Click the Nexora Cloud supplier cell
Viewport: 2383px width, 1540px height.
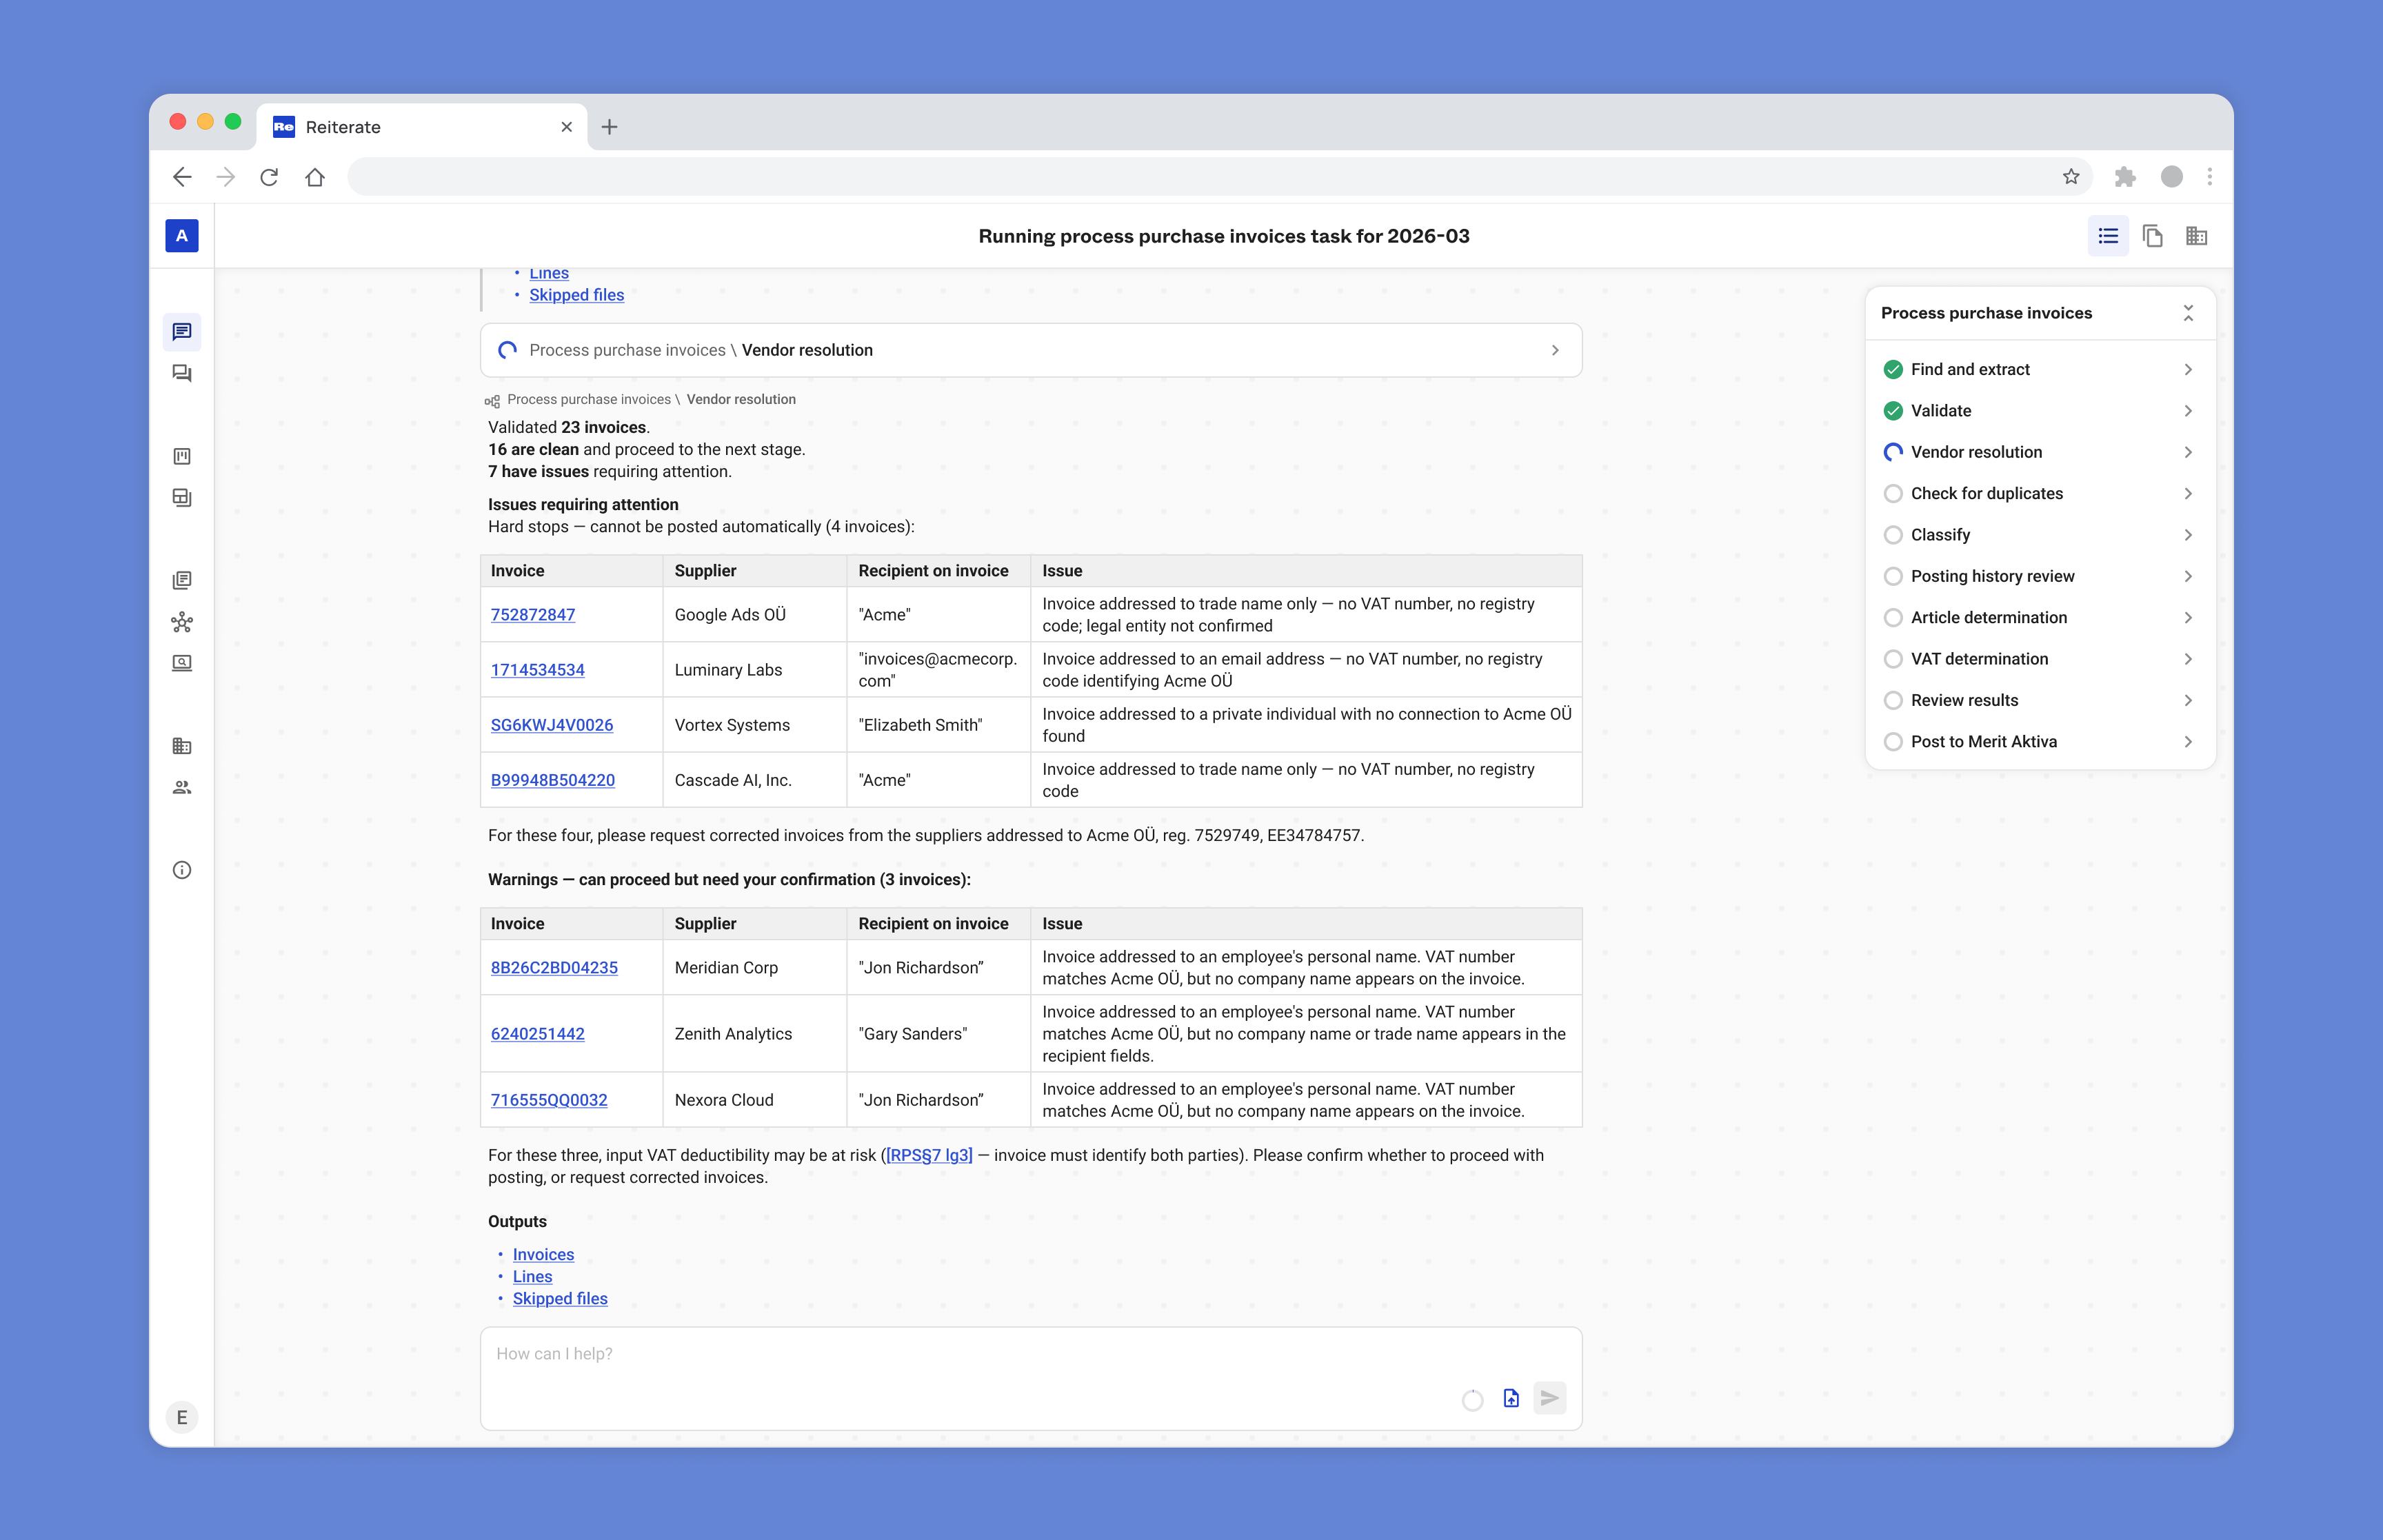coord(754,1100)
